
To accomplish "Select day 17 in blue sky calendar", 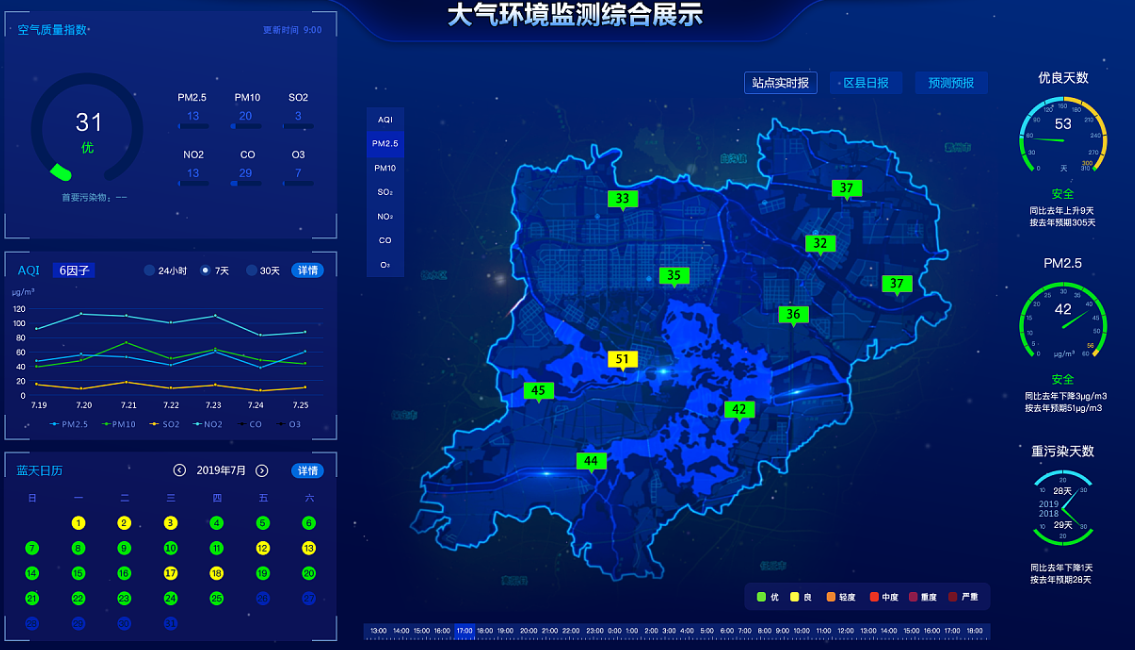I will (171, 574).
